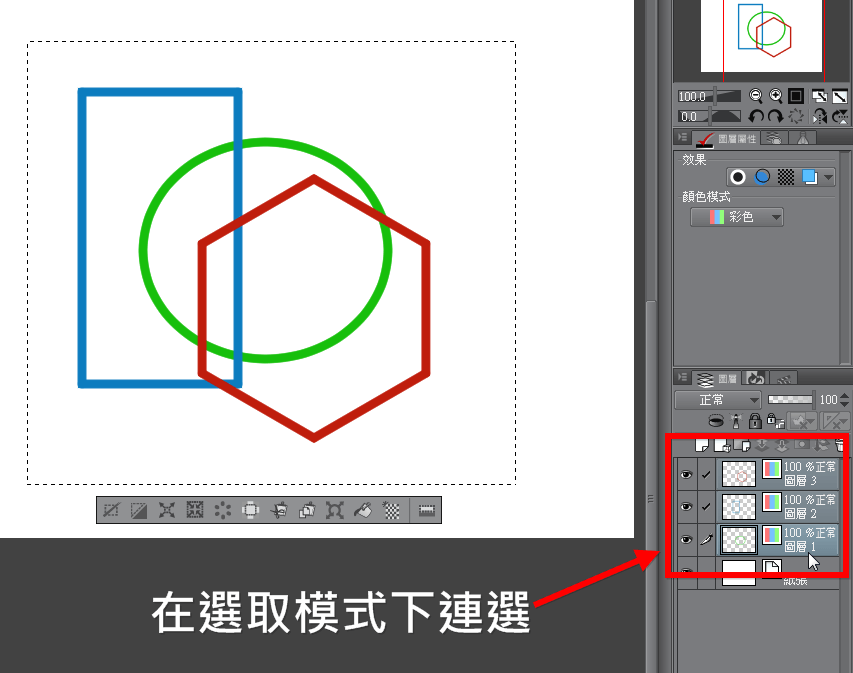Click the border effect circle icon

738,177
